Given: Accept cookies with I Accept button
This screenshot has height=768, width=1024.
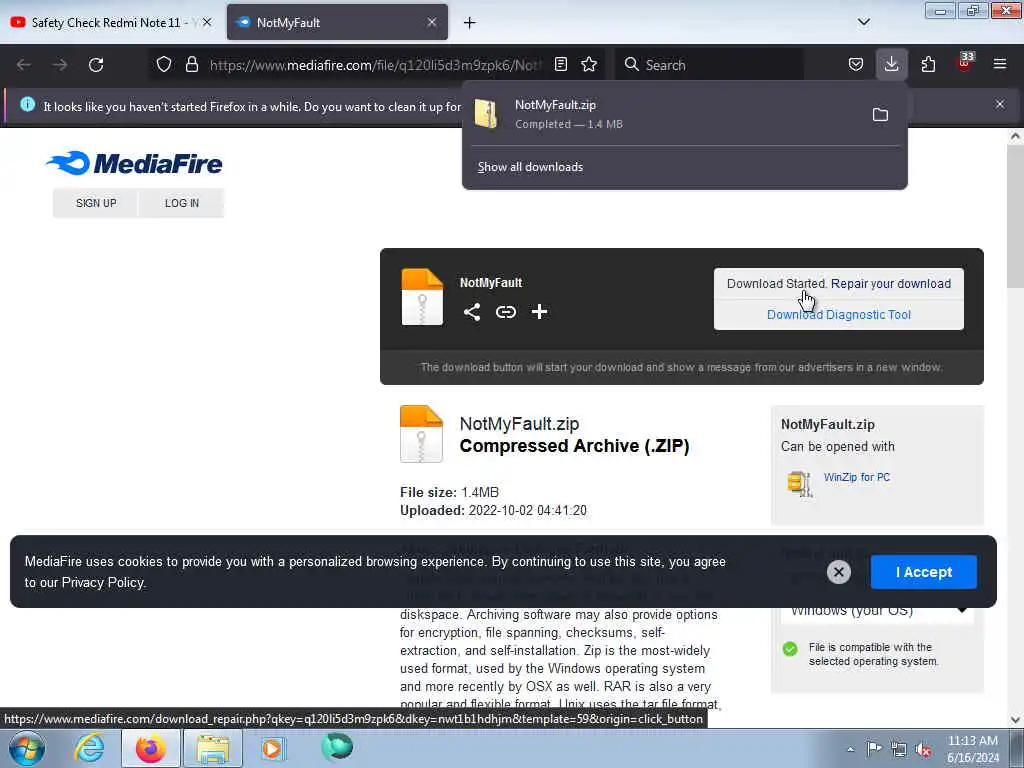Looking at the screenshot, I should 923,572.
